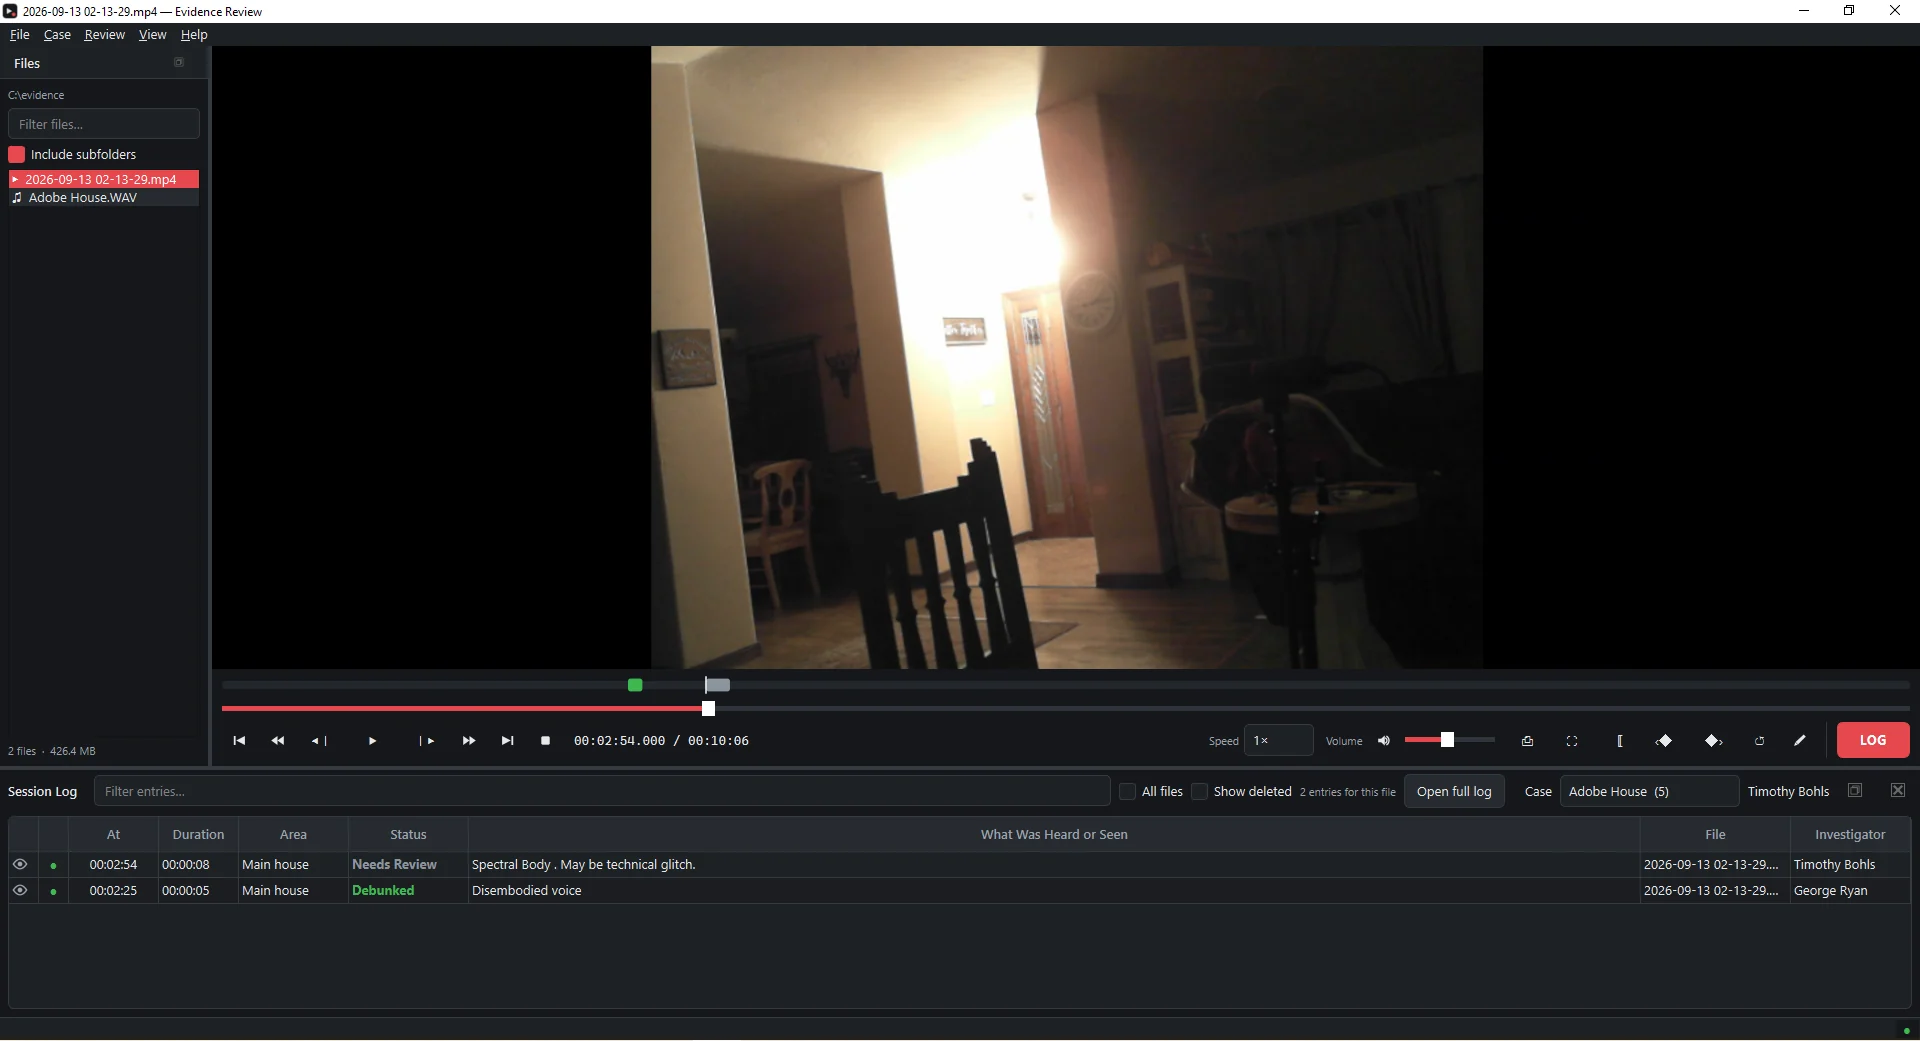Click the red playback progress handle

(709, 709)
